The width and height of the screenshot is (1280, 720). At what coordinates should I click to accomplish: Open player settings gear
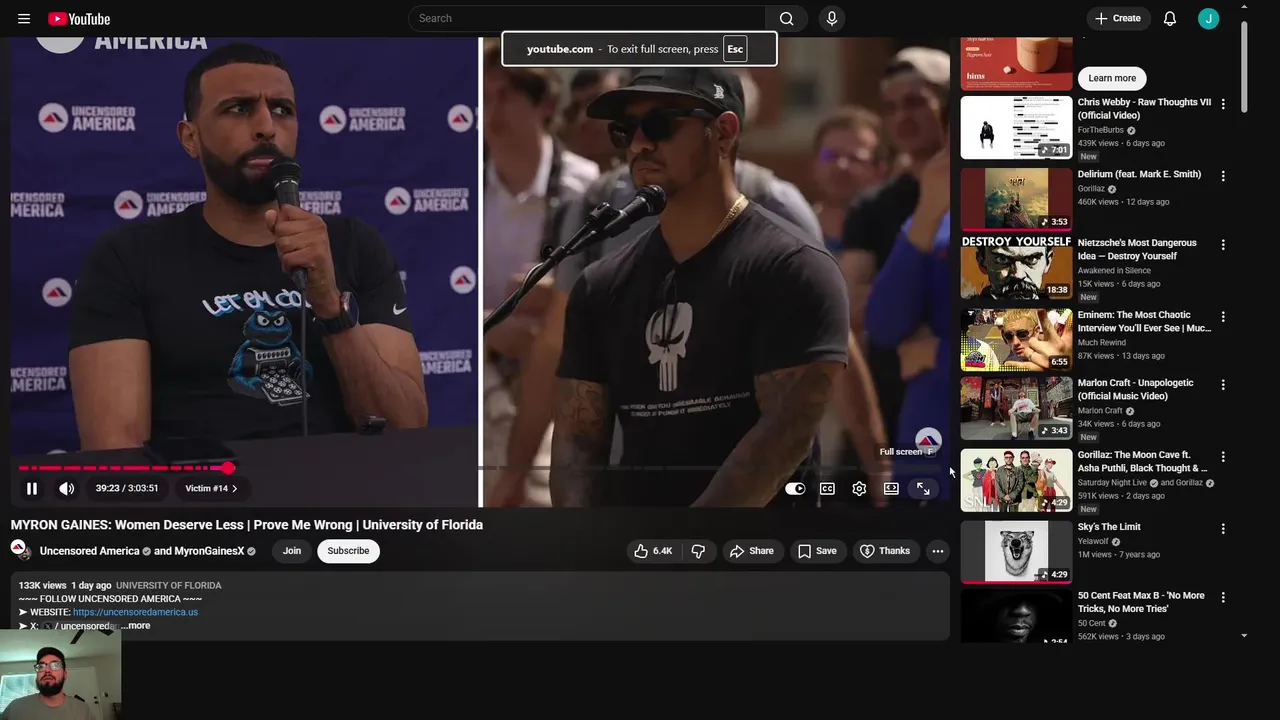point(859,488)
